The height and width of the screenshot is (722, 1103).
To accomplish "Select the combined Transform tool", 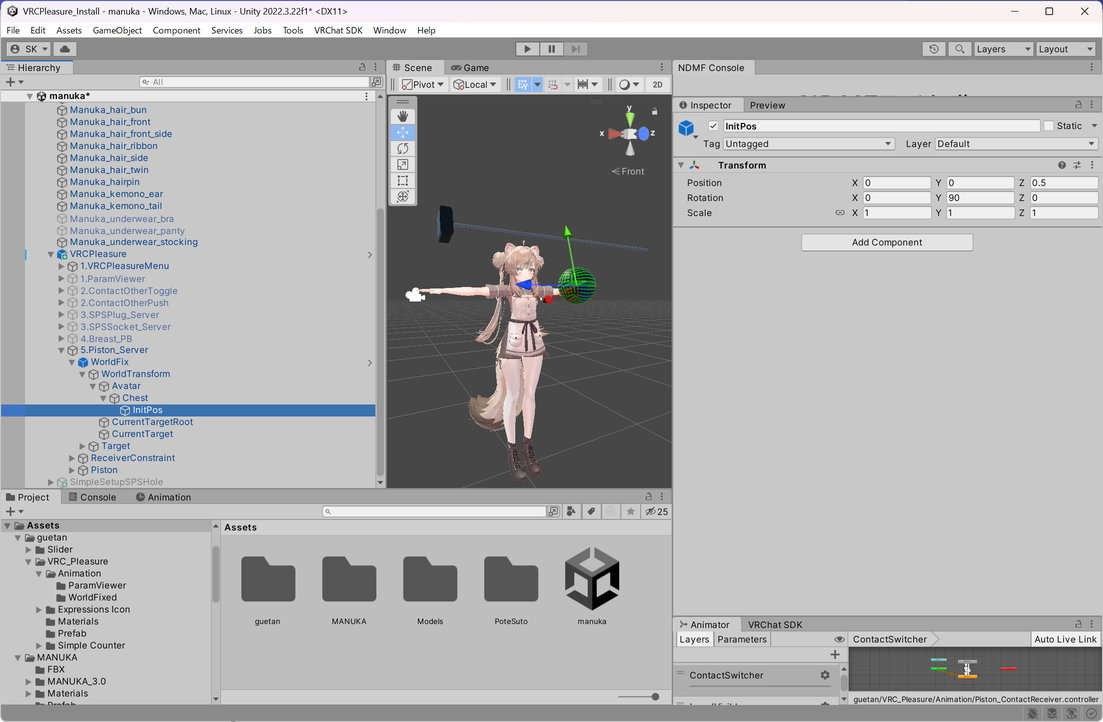I will pyautogui.click(x=402, y=197).
